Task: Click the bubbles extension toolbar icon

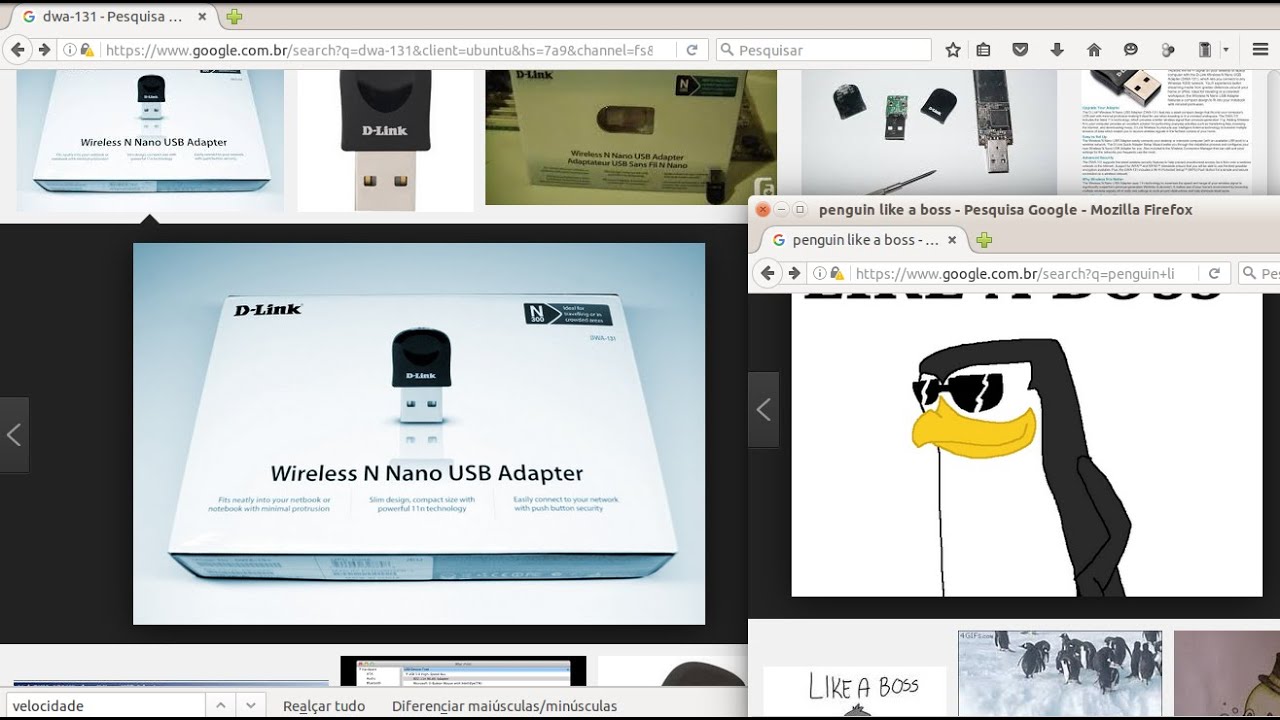Action: point(1167,50)
